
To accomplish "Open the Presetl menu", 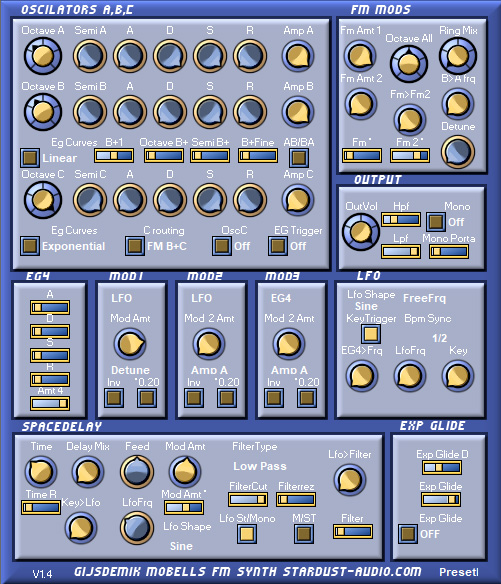I will [459, 572].
